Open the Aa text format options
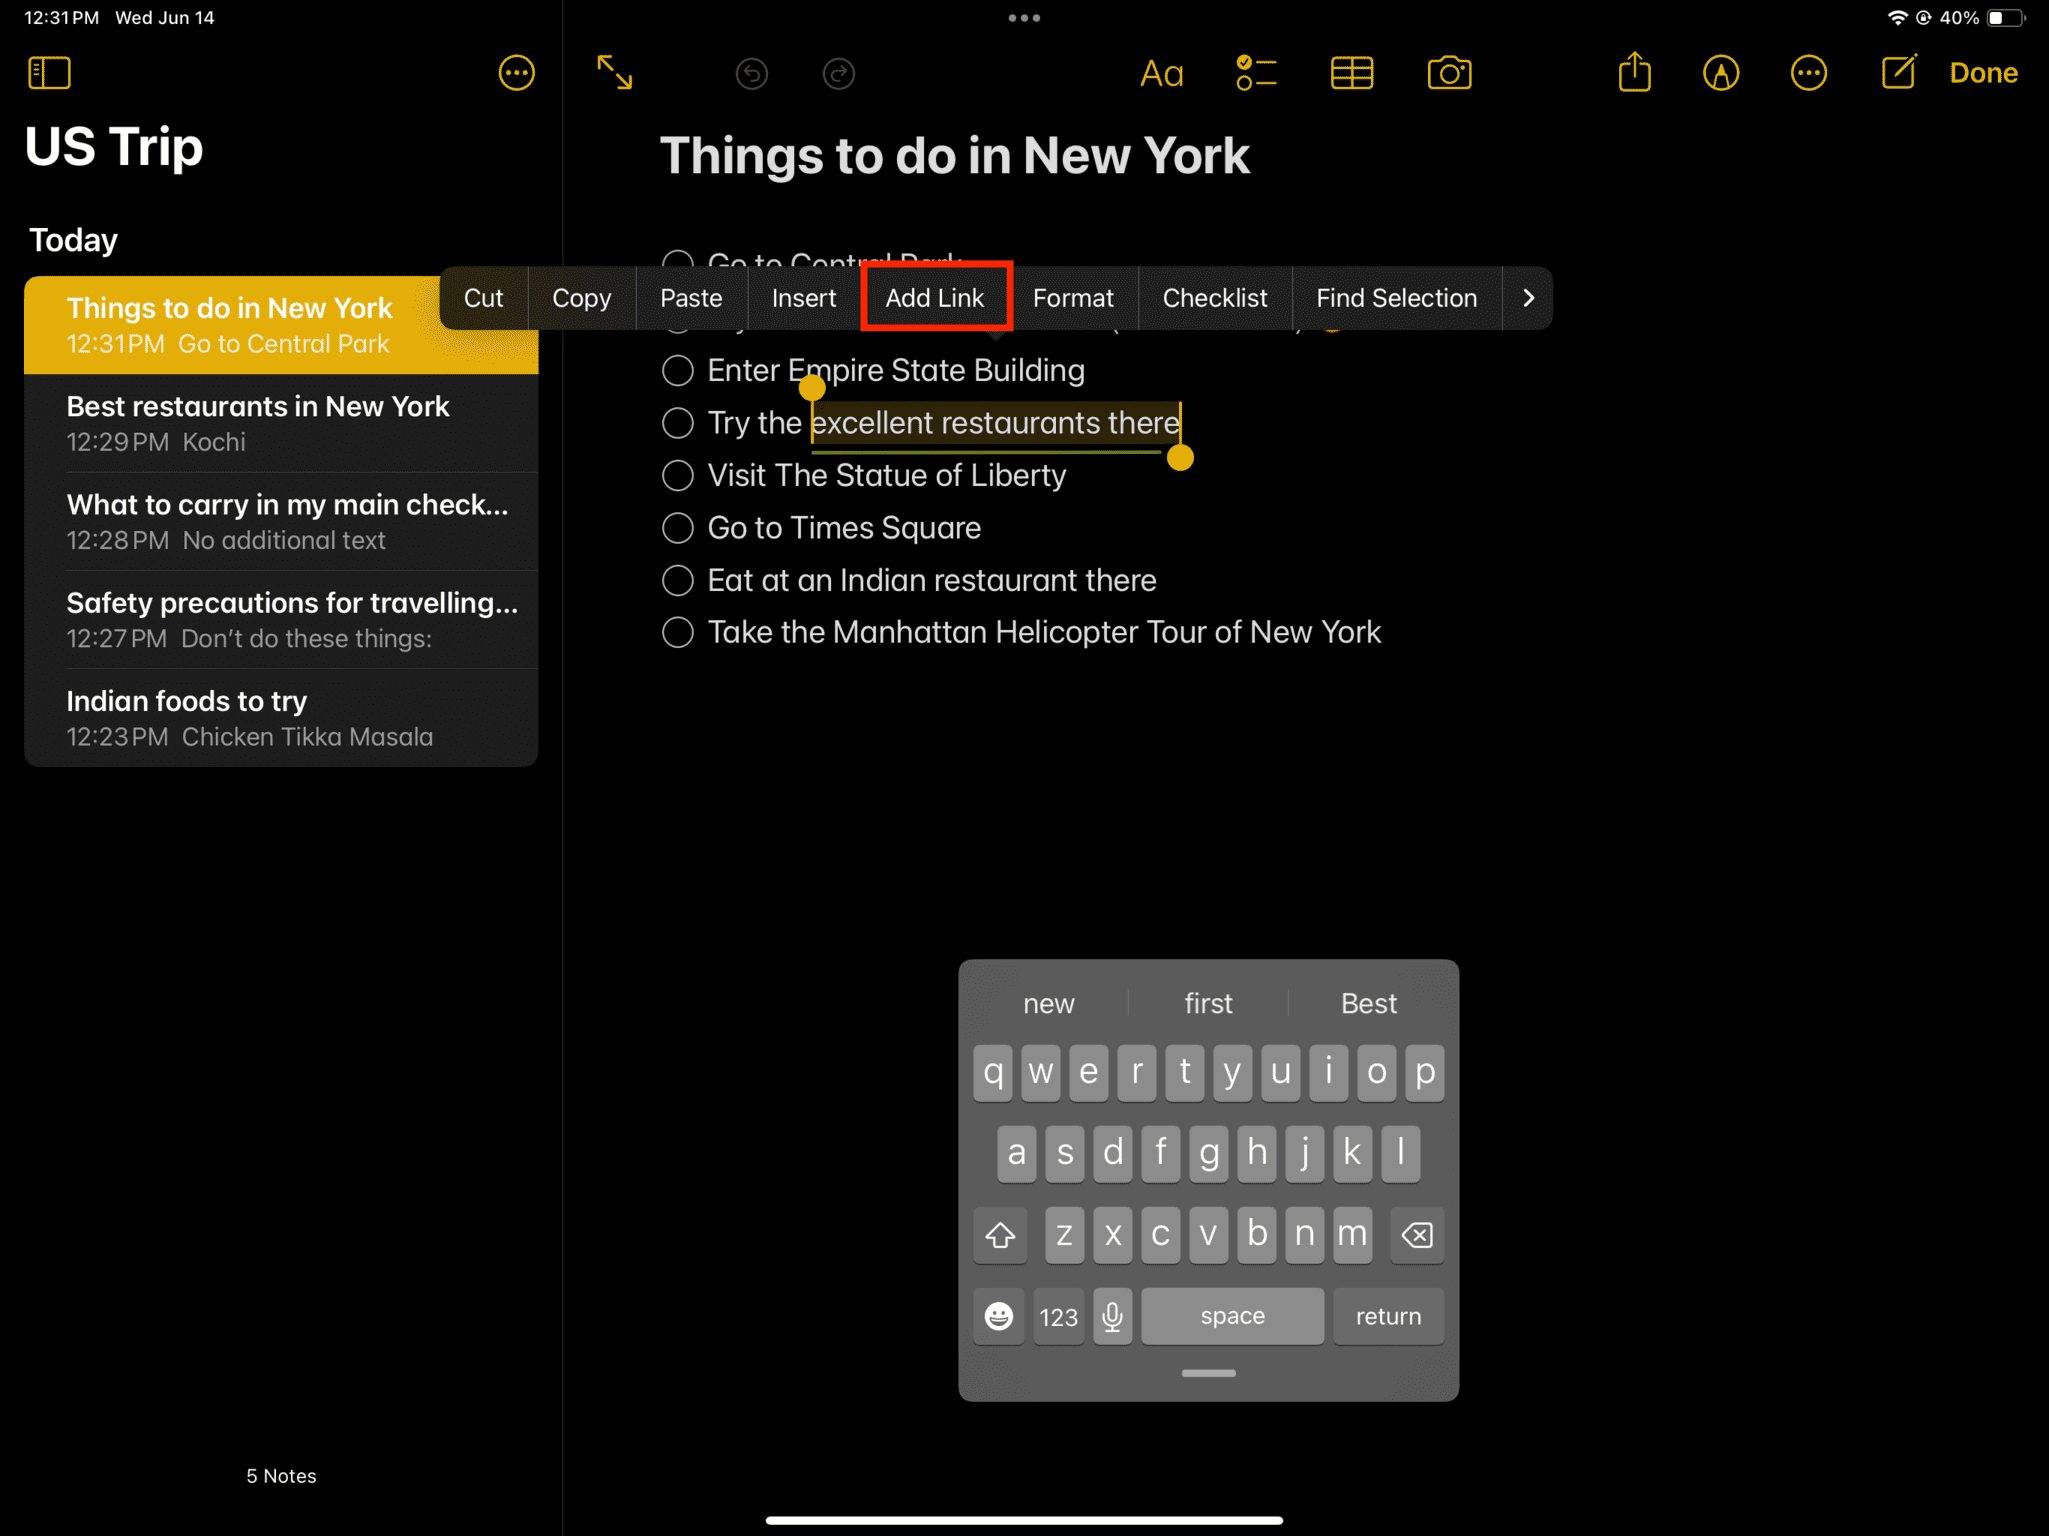The image size is (2049, 1536). click(x=1161, y=73)
